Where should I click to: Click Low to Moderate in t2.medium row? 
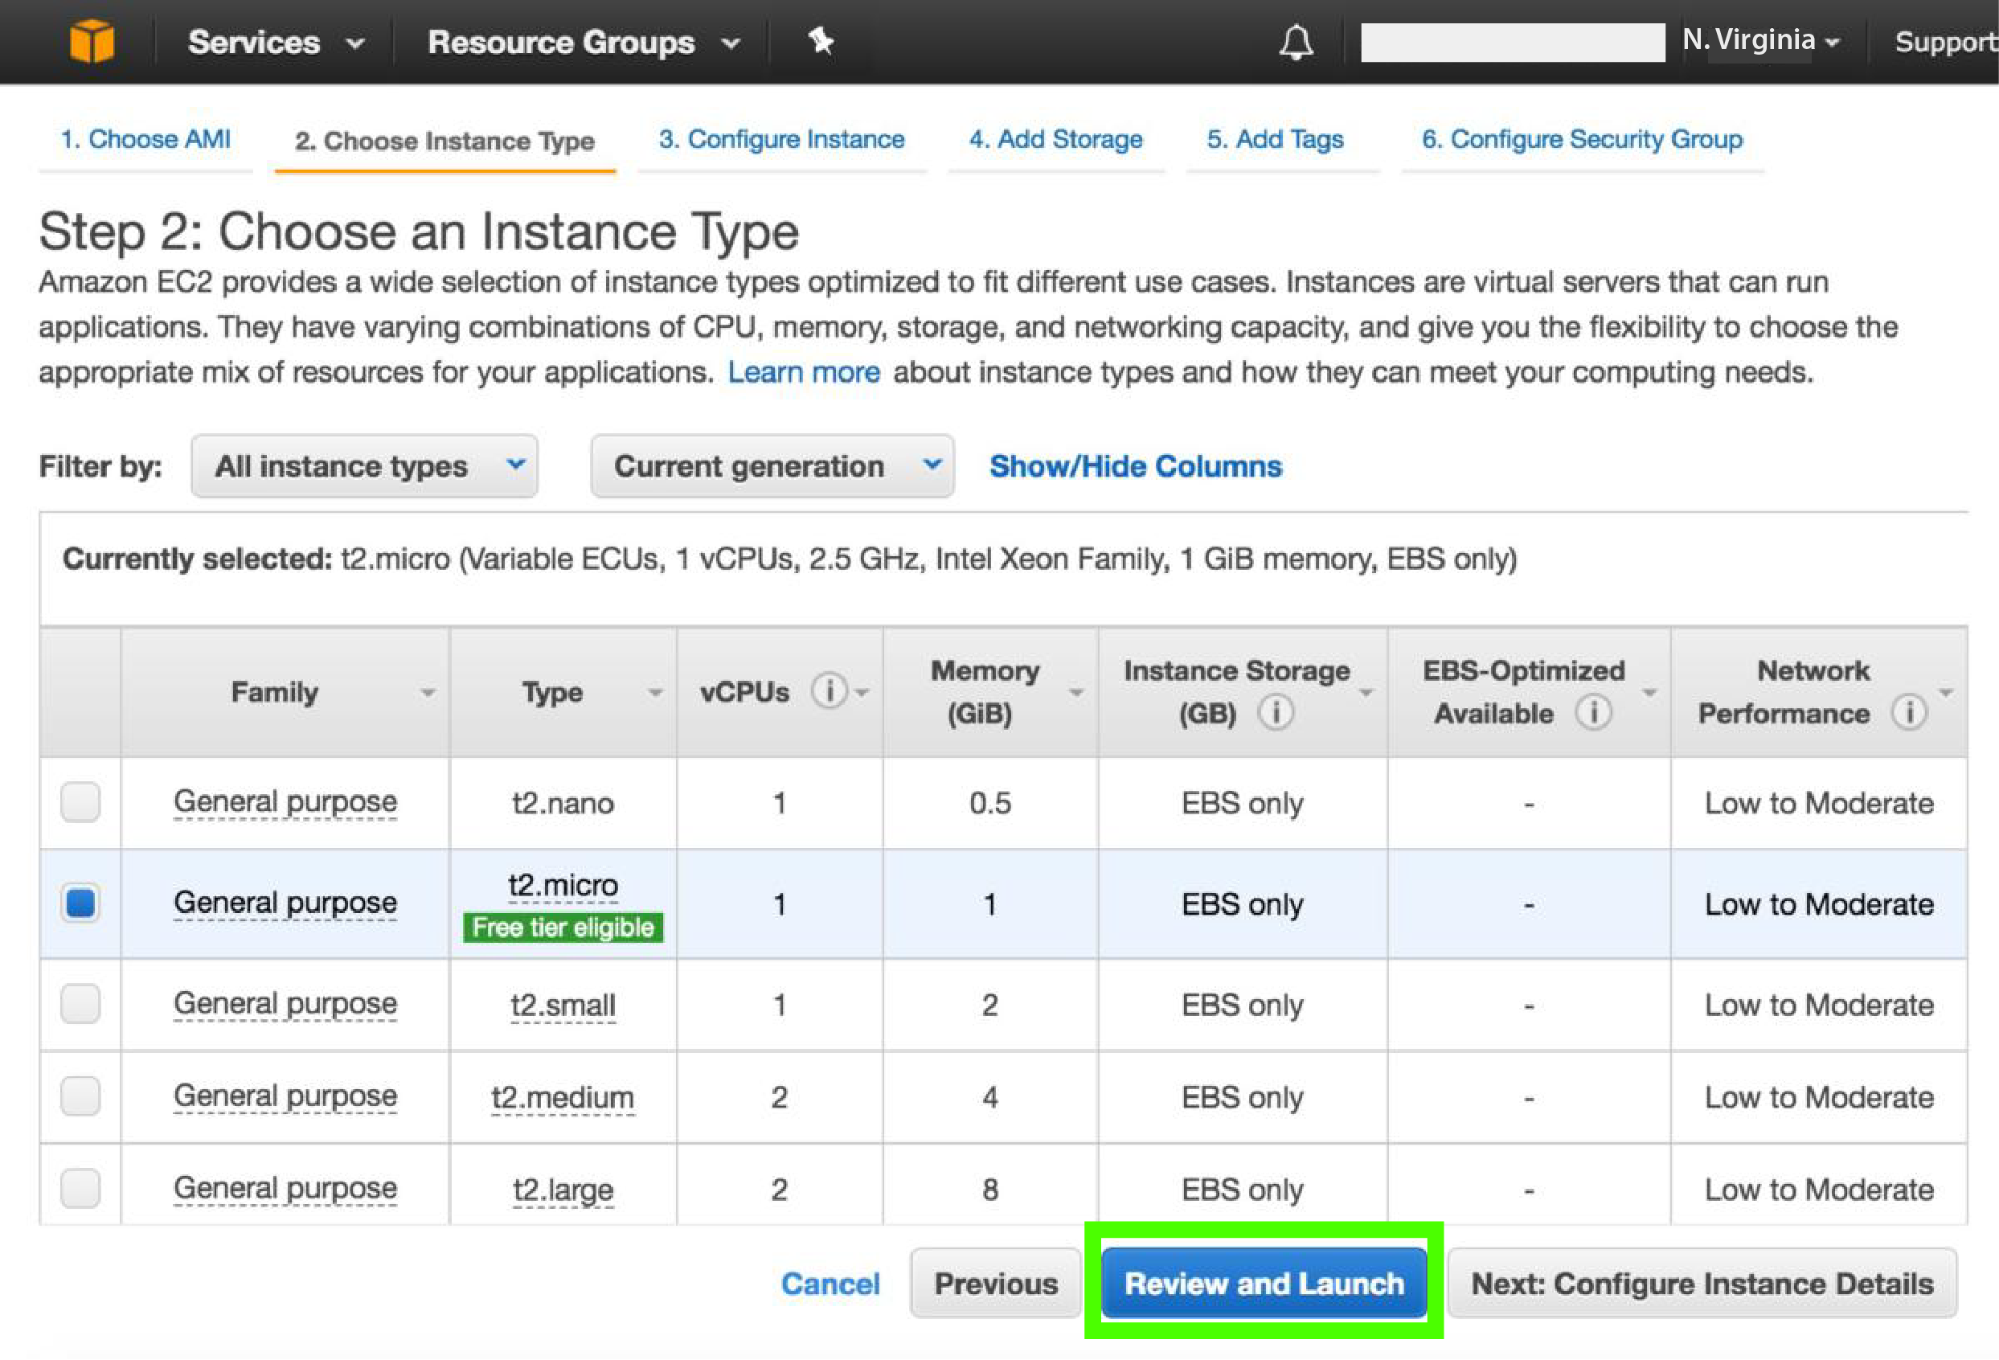coord(1818,1097)
